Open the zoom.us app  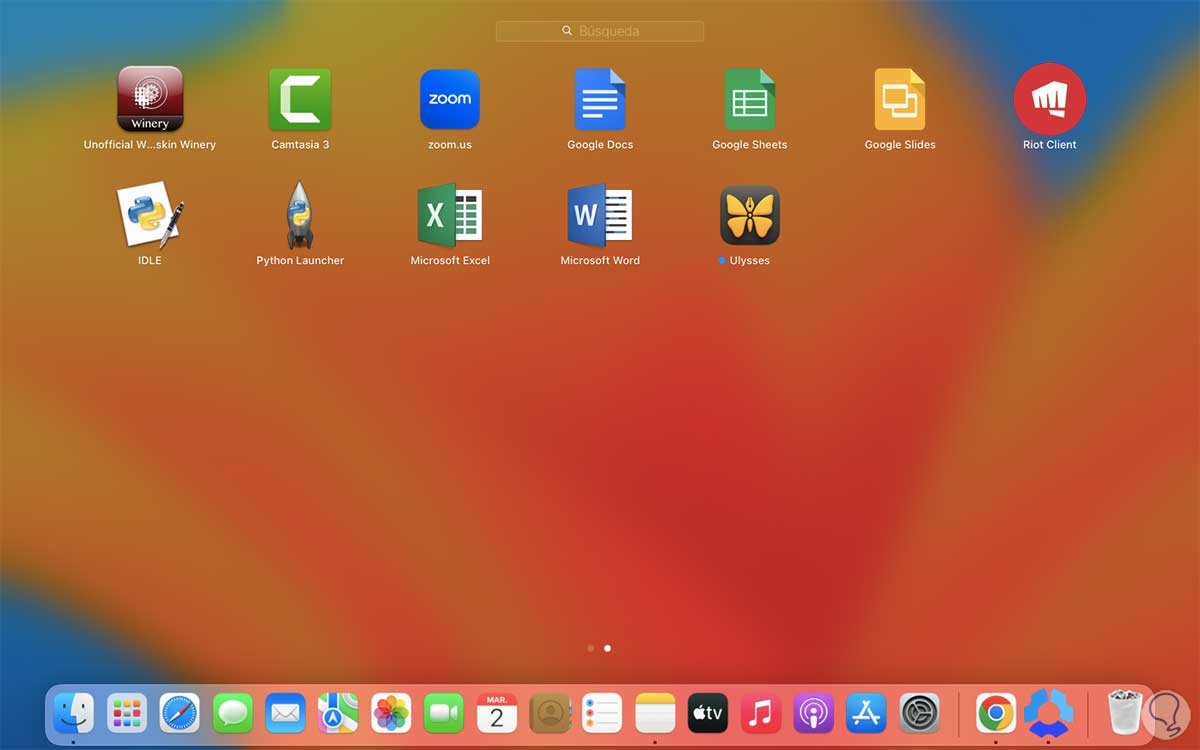pos(450,99)
